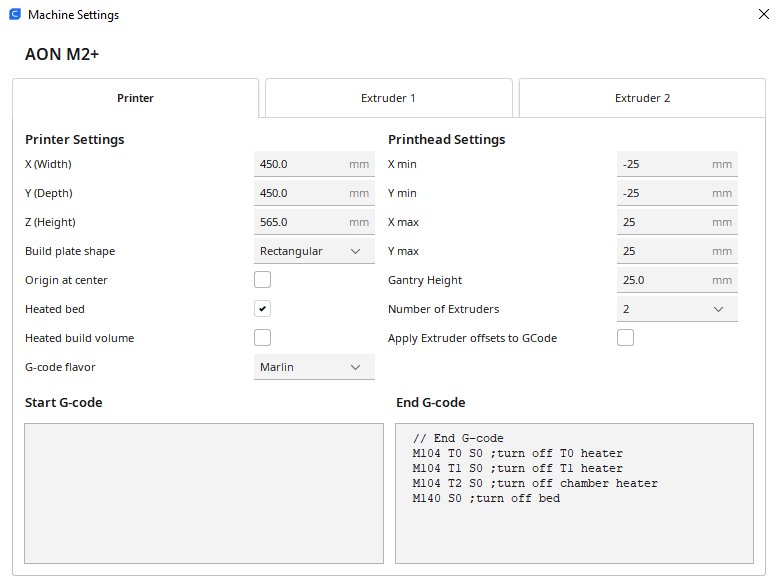Click the 'M104 T0 S0' heater line
The height and width of the screenshot is (579, 776).
click(x=518, y=453)
